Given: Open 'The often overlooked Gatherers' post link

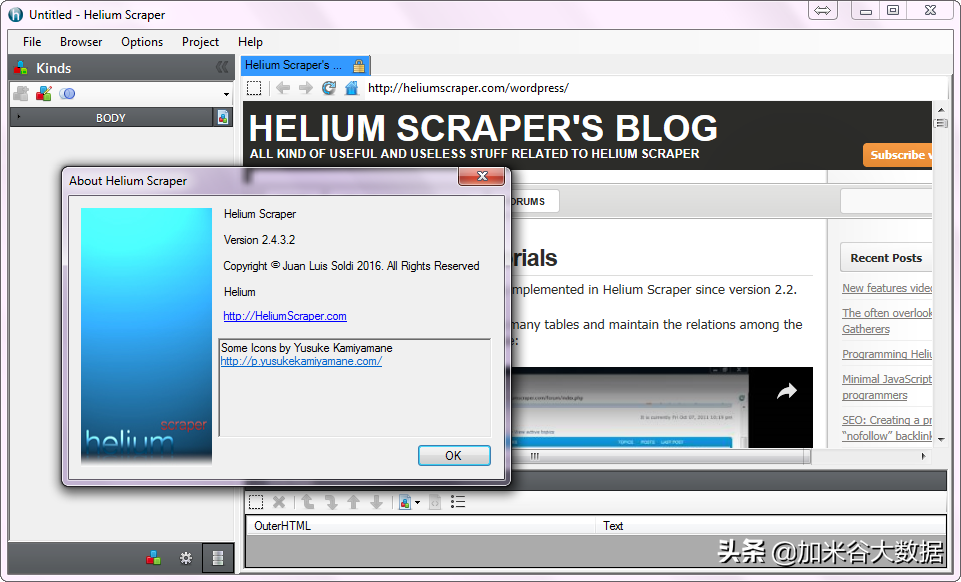Looking at the screenshot, I should coord(887,320).
